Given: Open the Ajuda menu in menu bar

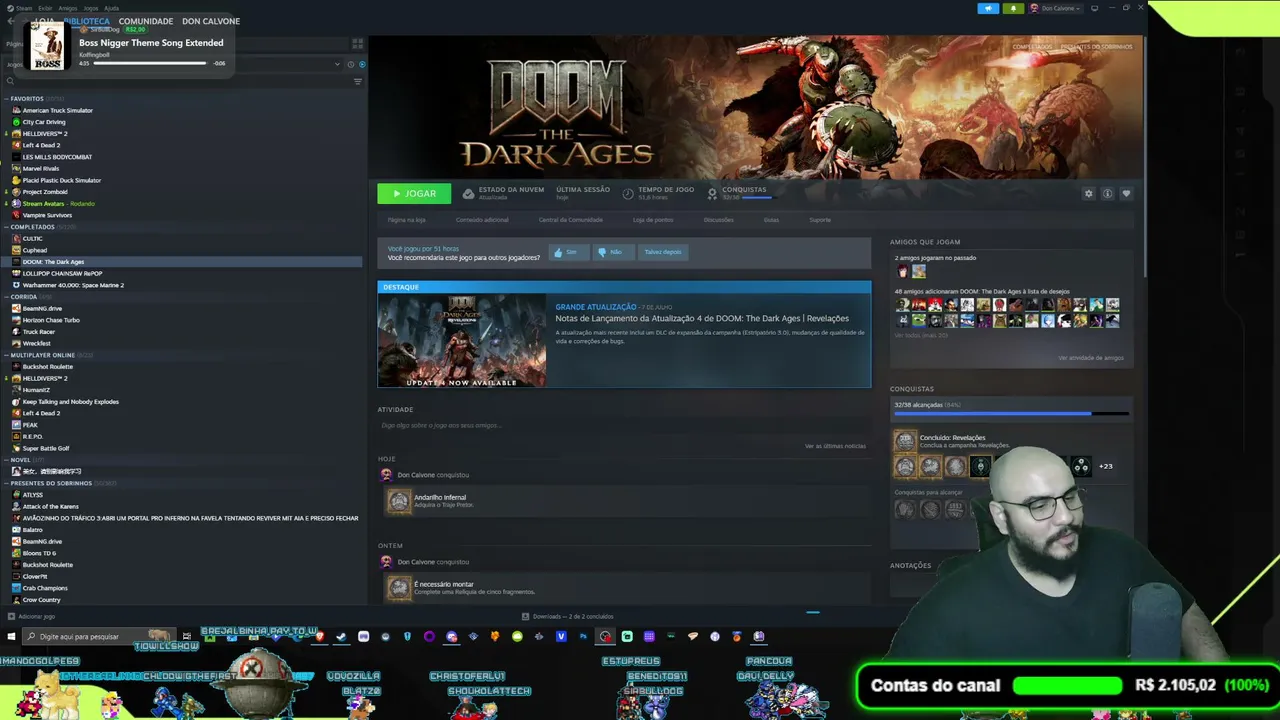Looking at the screenshot, I should [111, 8].
